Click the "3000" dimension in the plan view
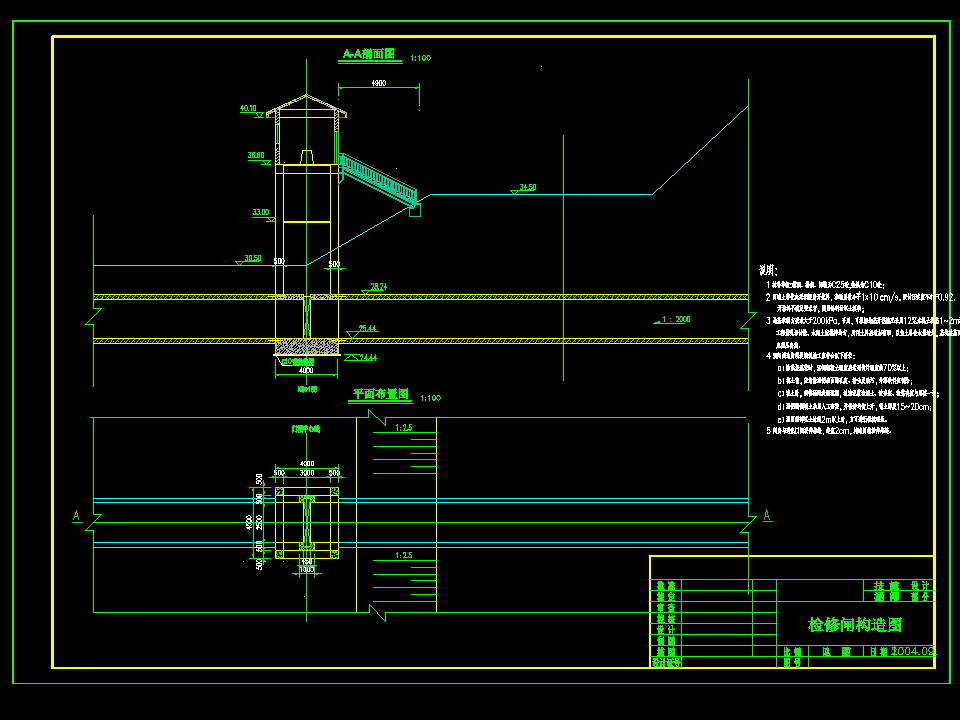 pyautogui.click(x=307, y=473)
